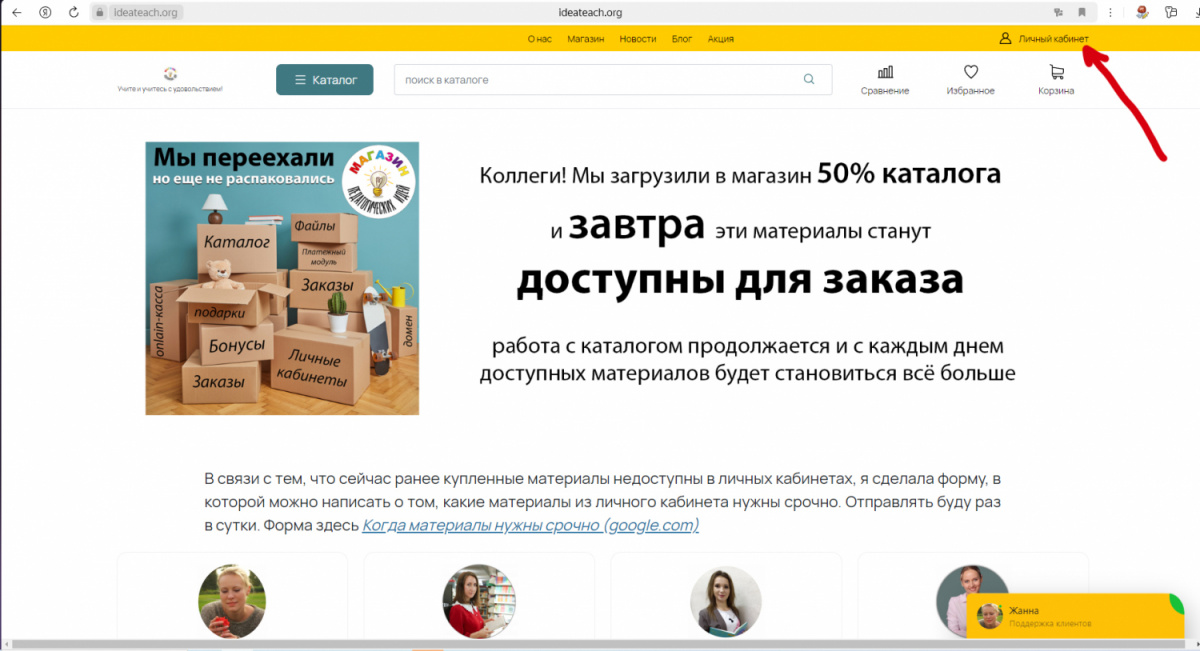Image resolution: width=1200 pixels, height=651 pixels.
Task: Go to the Магазин menu item
Action: (x=585, y=39)
